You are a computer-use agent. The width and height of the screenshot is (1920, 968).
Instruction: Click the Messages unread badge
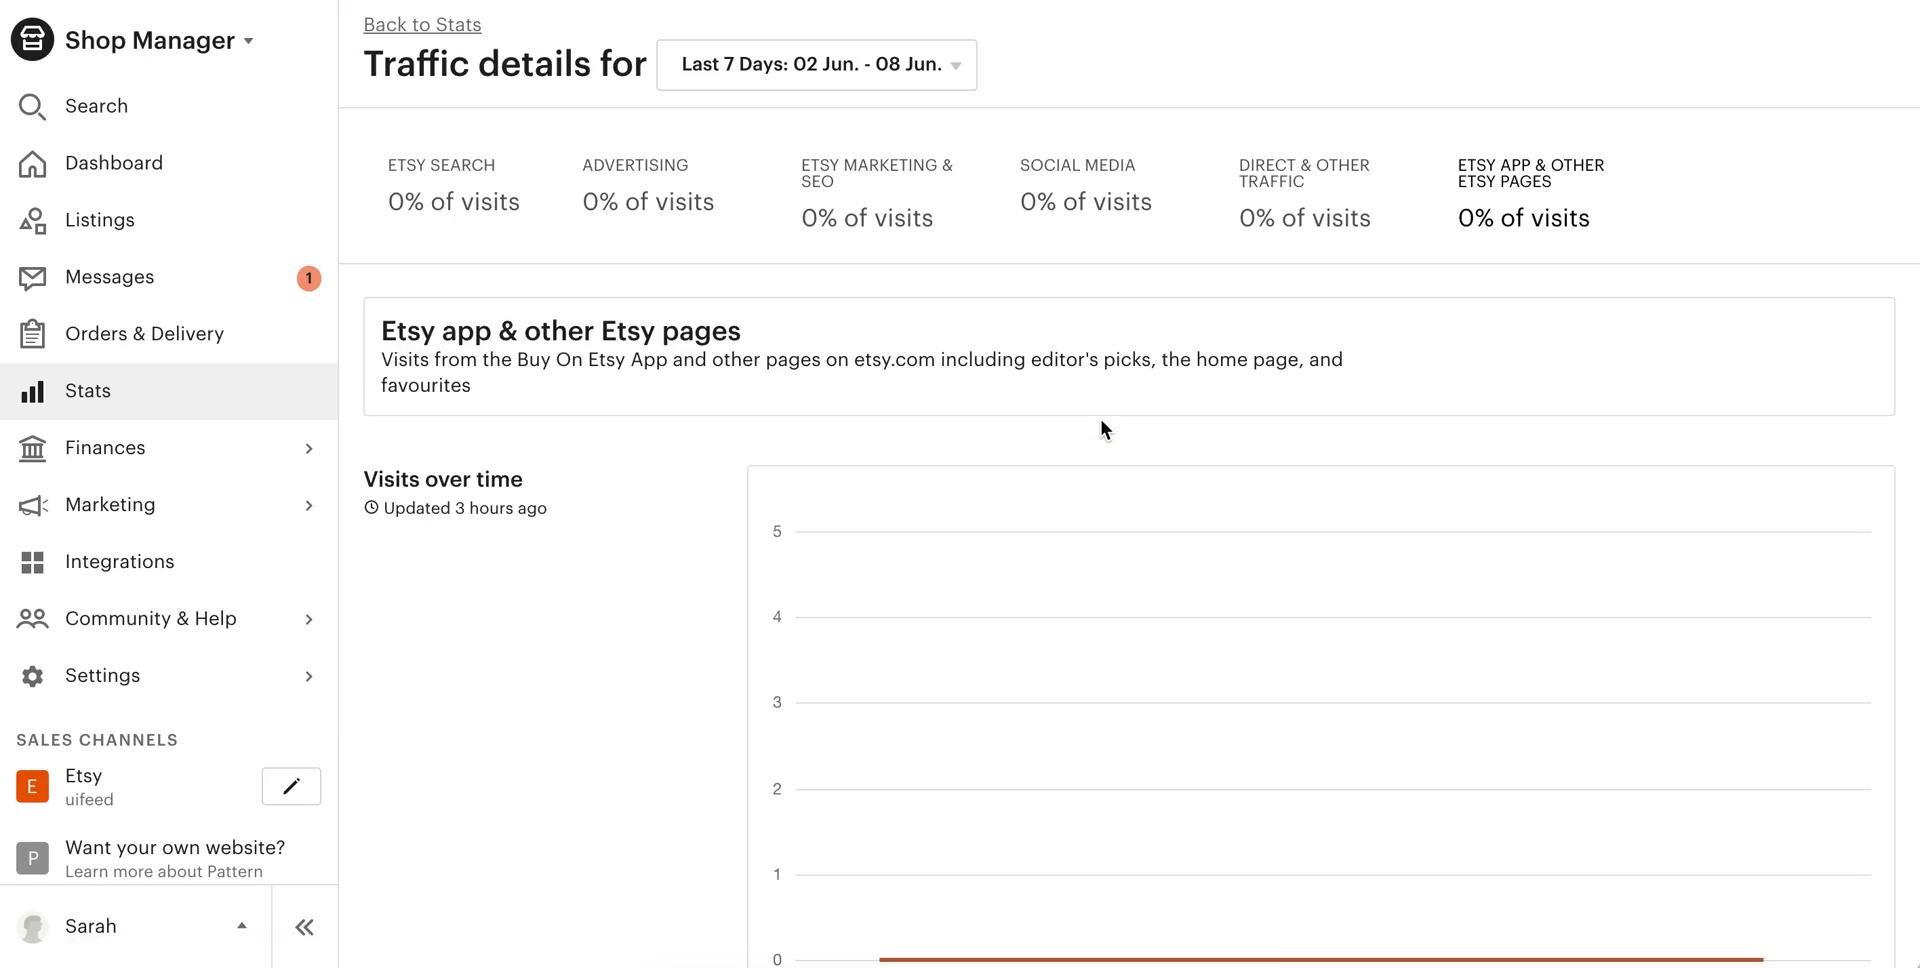click(x=309, y=278)
